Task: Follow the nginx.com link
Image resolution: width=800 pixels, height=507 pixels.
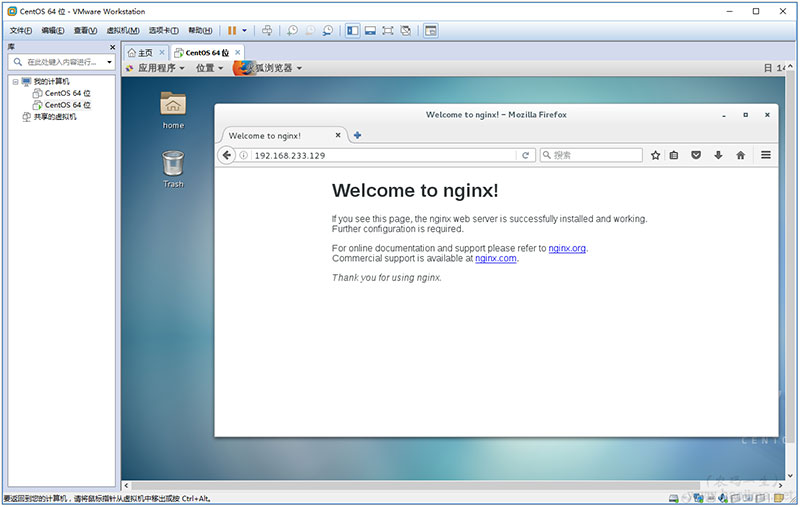Action: (495, 259)
